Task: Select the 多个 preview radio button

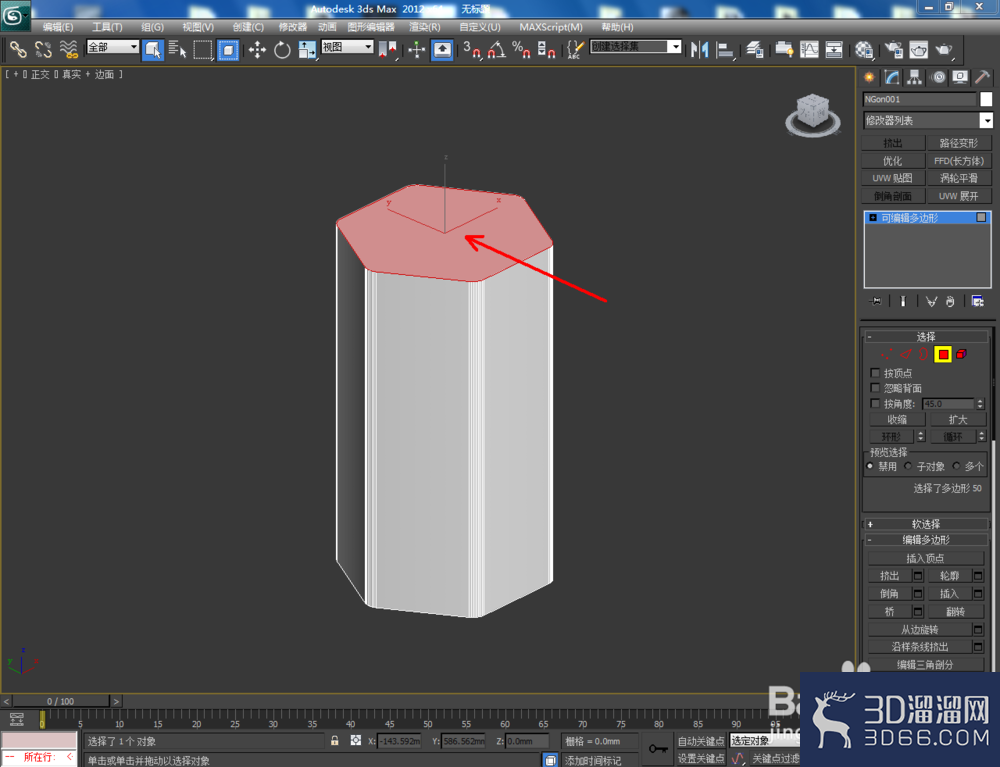Action: point(956,466)
